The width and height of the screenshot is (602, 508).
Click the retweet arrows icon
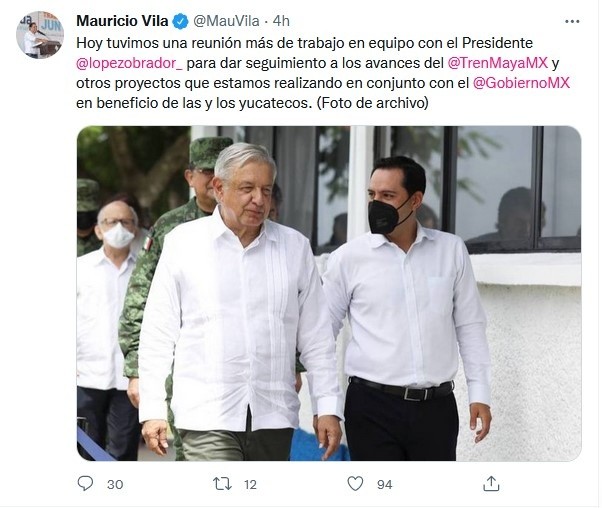[222, 484]
